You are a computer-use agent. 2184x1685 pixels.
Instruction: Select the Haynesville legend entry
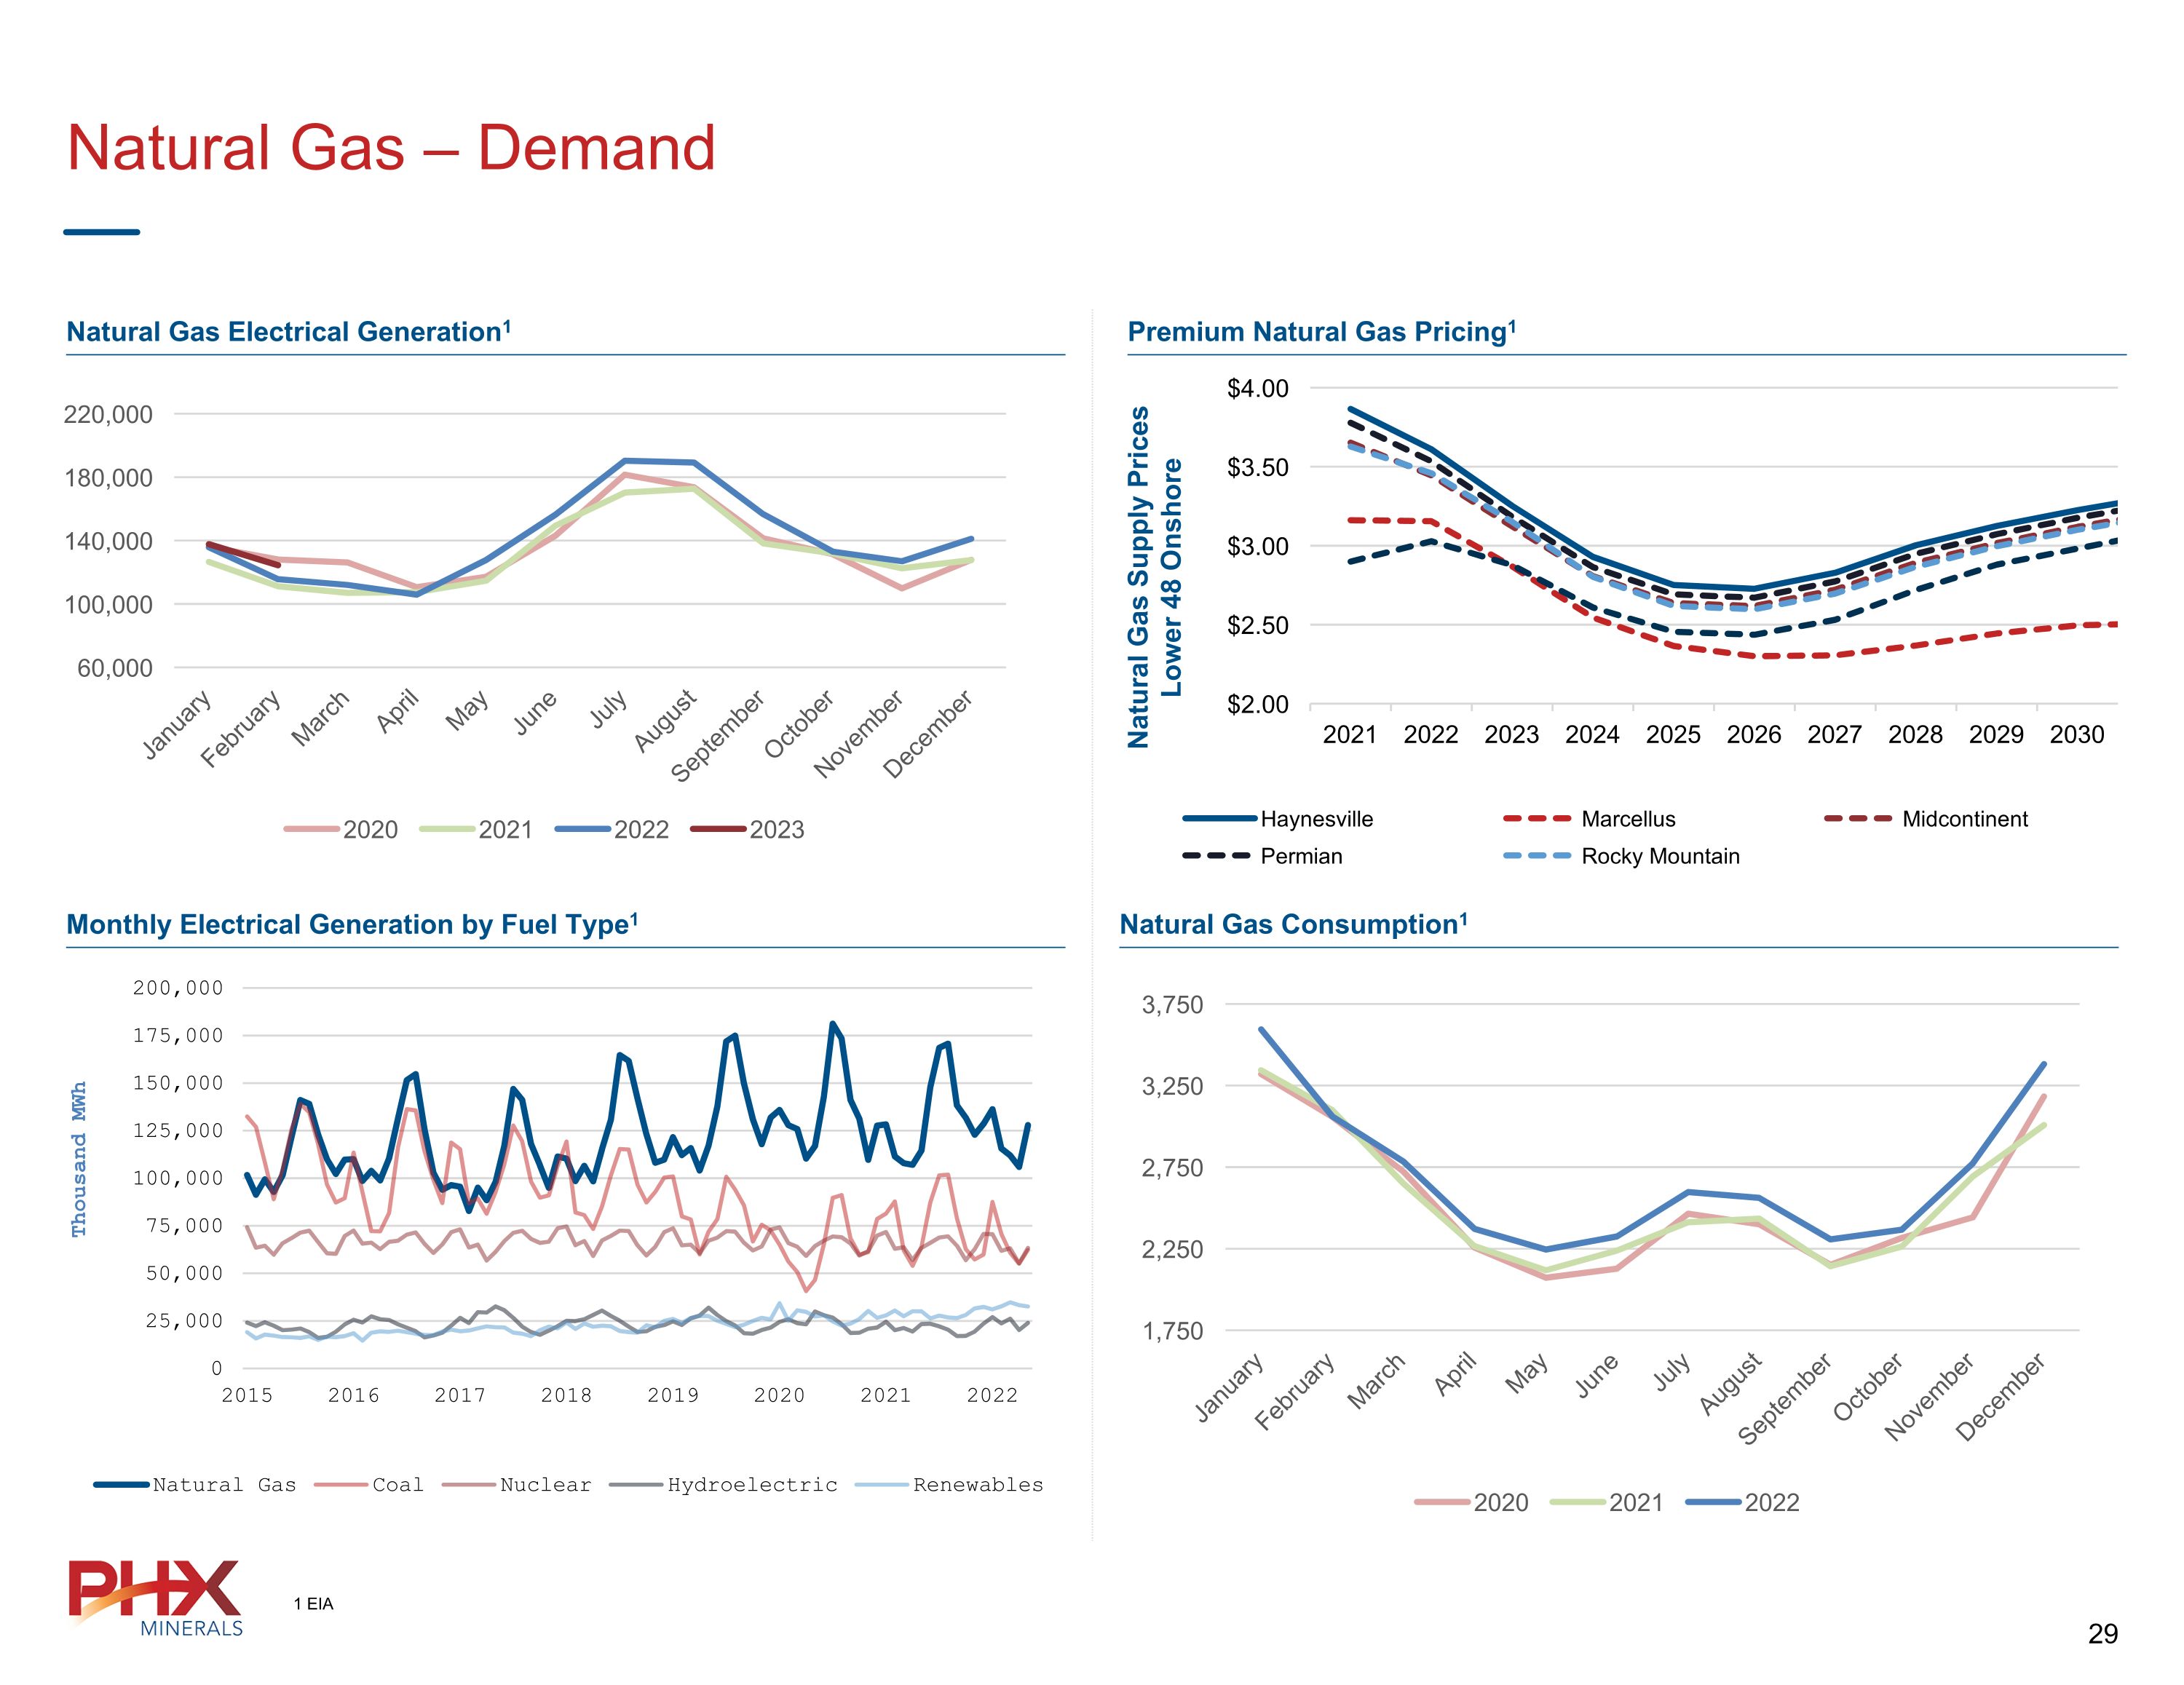point(1316,819)
